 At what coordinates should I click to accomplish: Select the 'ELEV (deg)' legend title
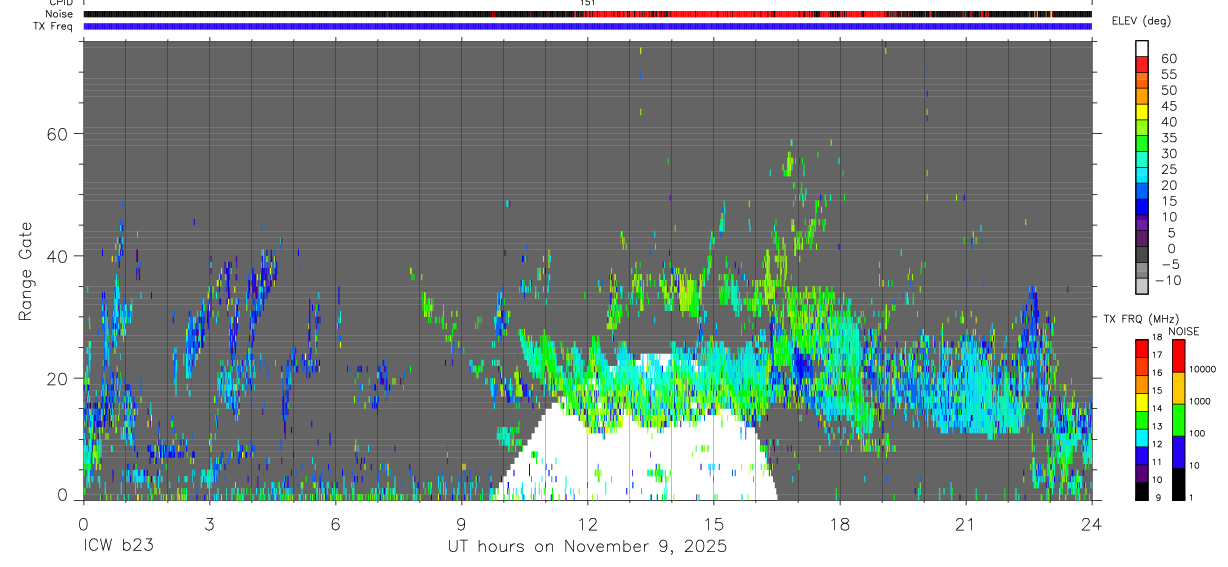tap(1142, 21)
